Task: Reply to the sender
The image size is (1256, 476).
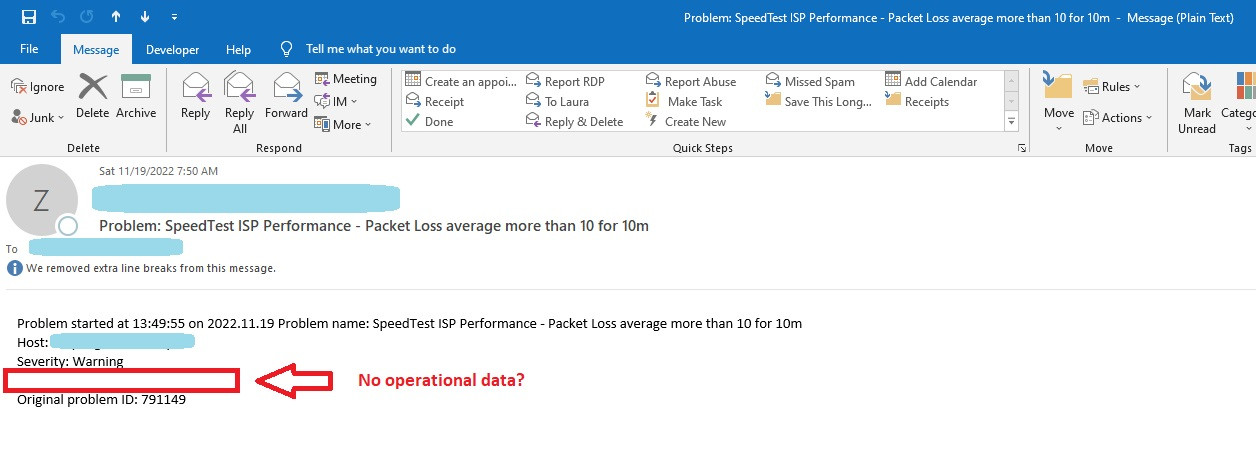Action: pyautogui.click(x=195, y=96)
